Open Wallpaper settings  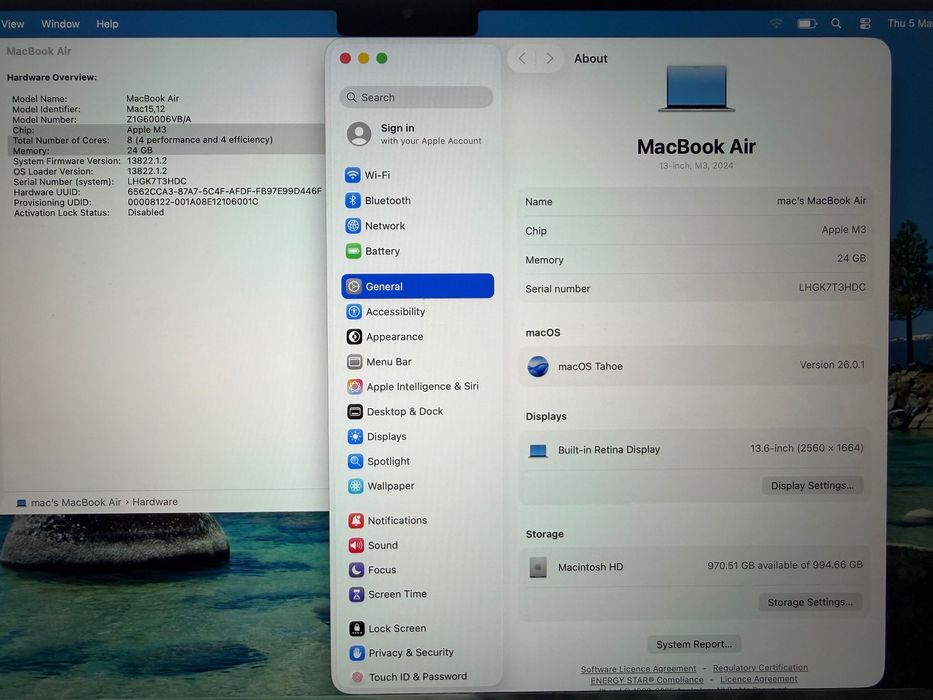point(417,486)
